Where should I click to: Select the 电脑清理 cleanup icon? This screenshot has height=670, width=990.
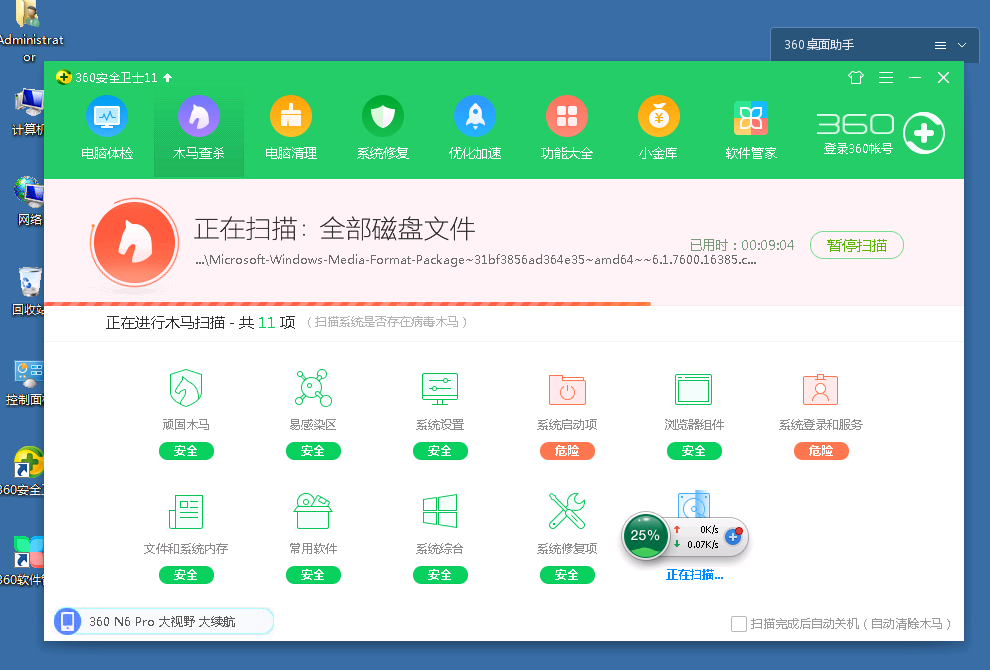point(290,118)
